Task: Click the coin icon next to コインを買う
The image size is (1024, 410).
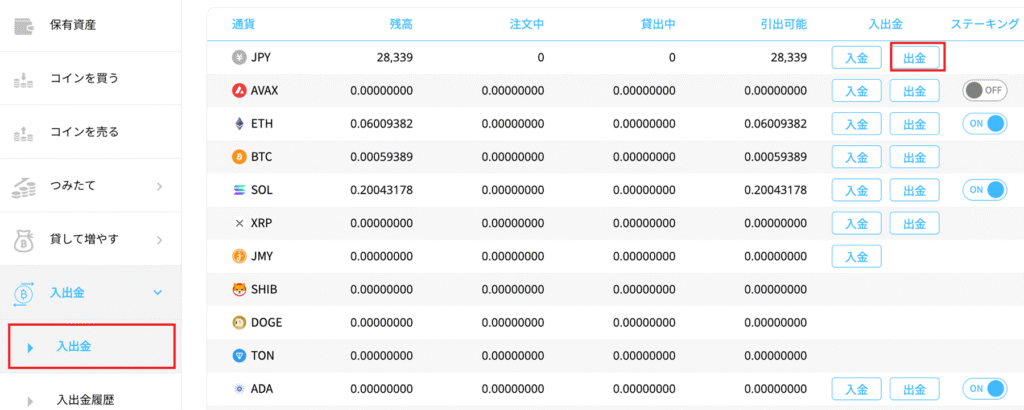Action: coord(23,78)
